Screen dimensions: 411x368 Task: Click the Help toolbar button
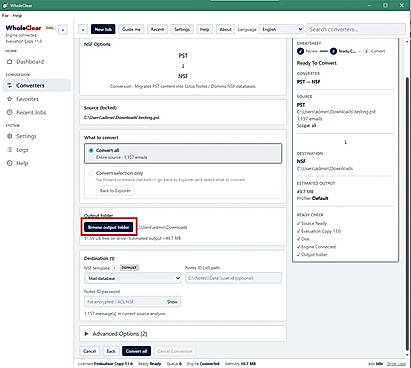pyautogui.click(x=204, y=29)
